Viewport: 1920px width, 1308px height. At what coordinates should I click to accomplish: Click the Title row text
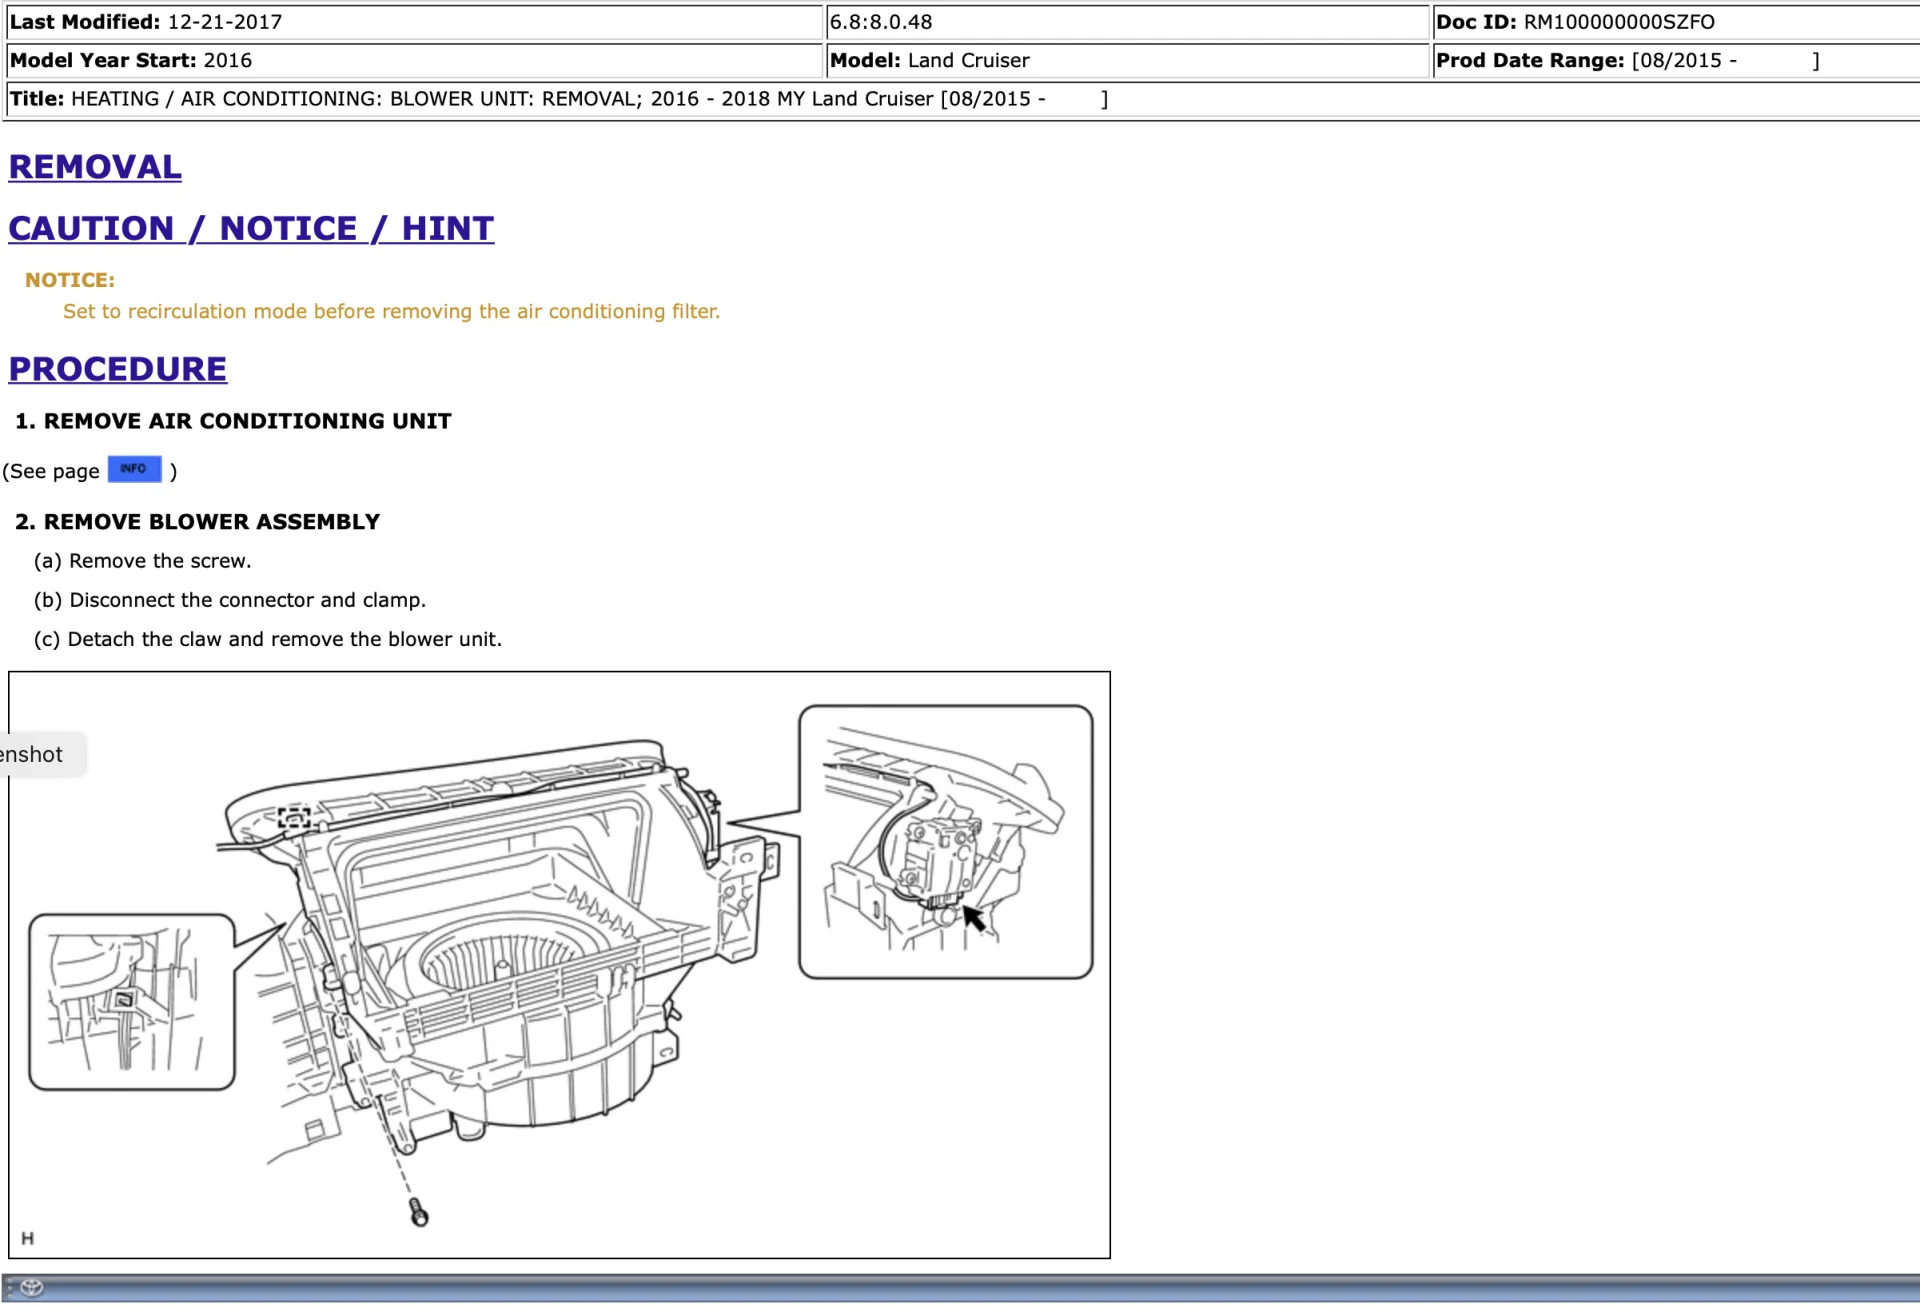(x=559, y=99)
